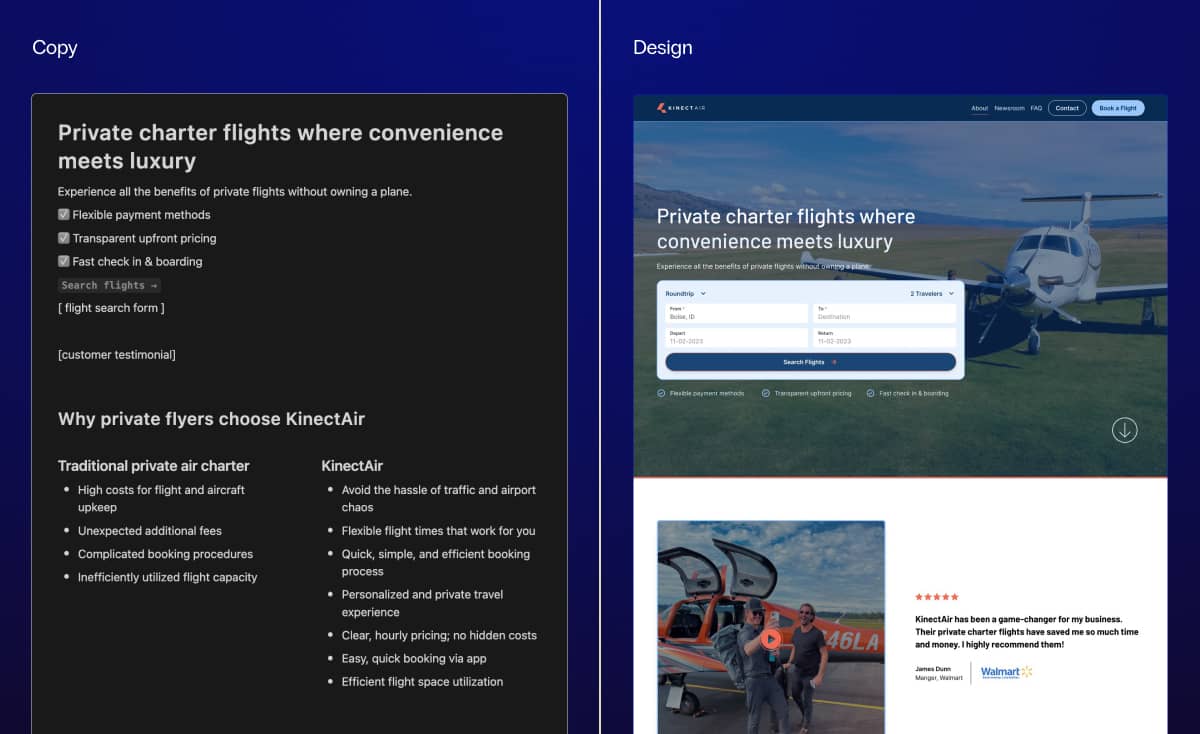1200x734 pixels.
Task: Click the 'Traditional private air charter' column heading
Action: [154, 466]
